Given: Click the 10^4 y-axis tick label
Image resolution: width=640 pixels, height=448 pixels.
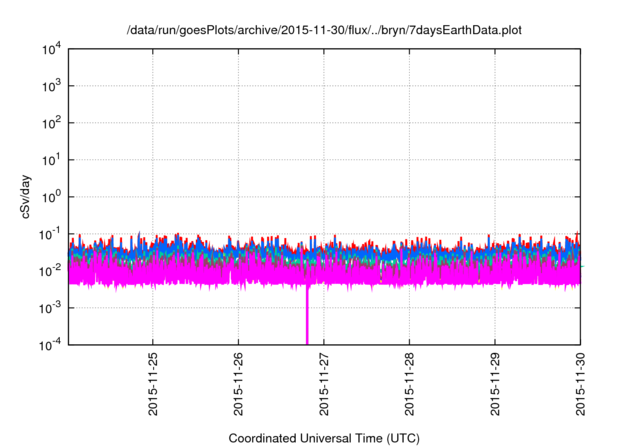Looking at the screenshot, I should coord(51,49).
